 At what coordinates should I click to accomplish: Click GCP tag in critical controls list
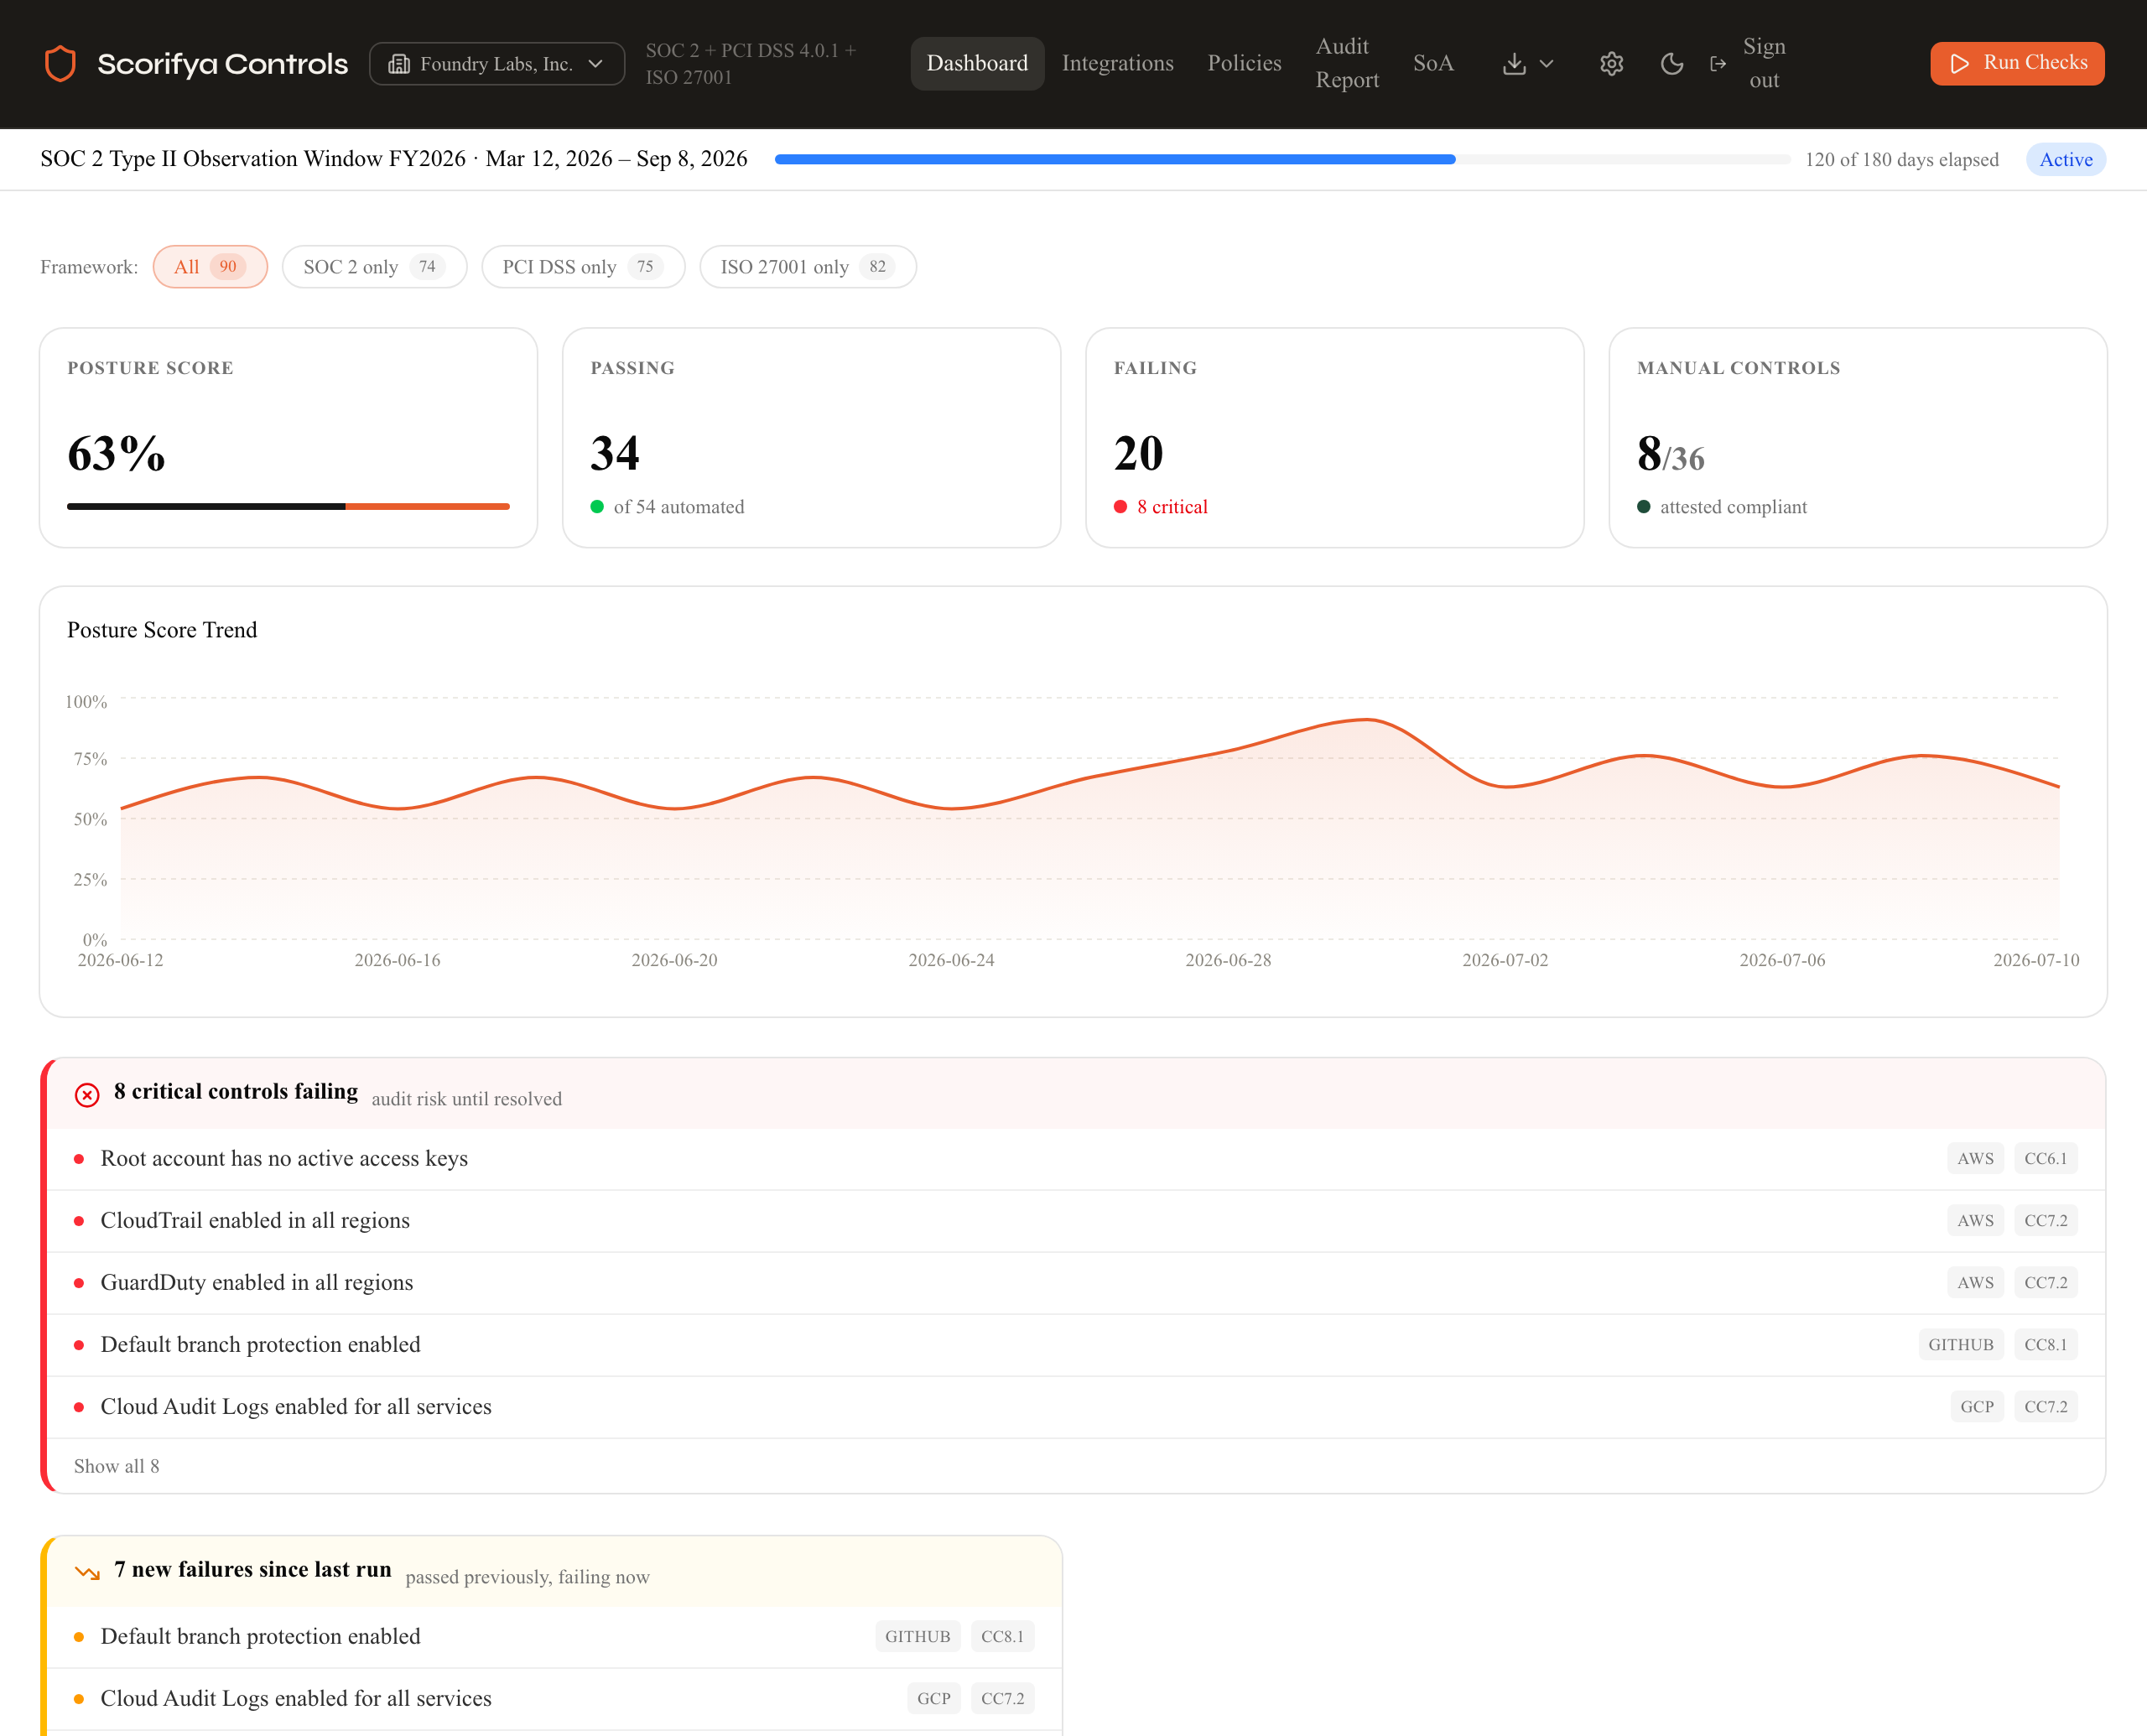pos(1976,1407)
